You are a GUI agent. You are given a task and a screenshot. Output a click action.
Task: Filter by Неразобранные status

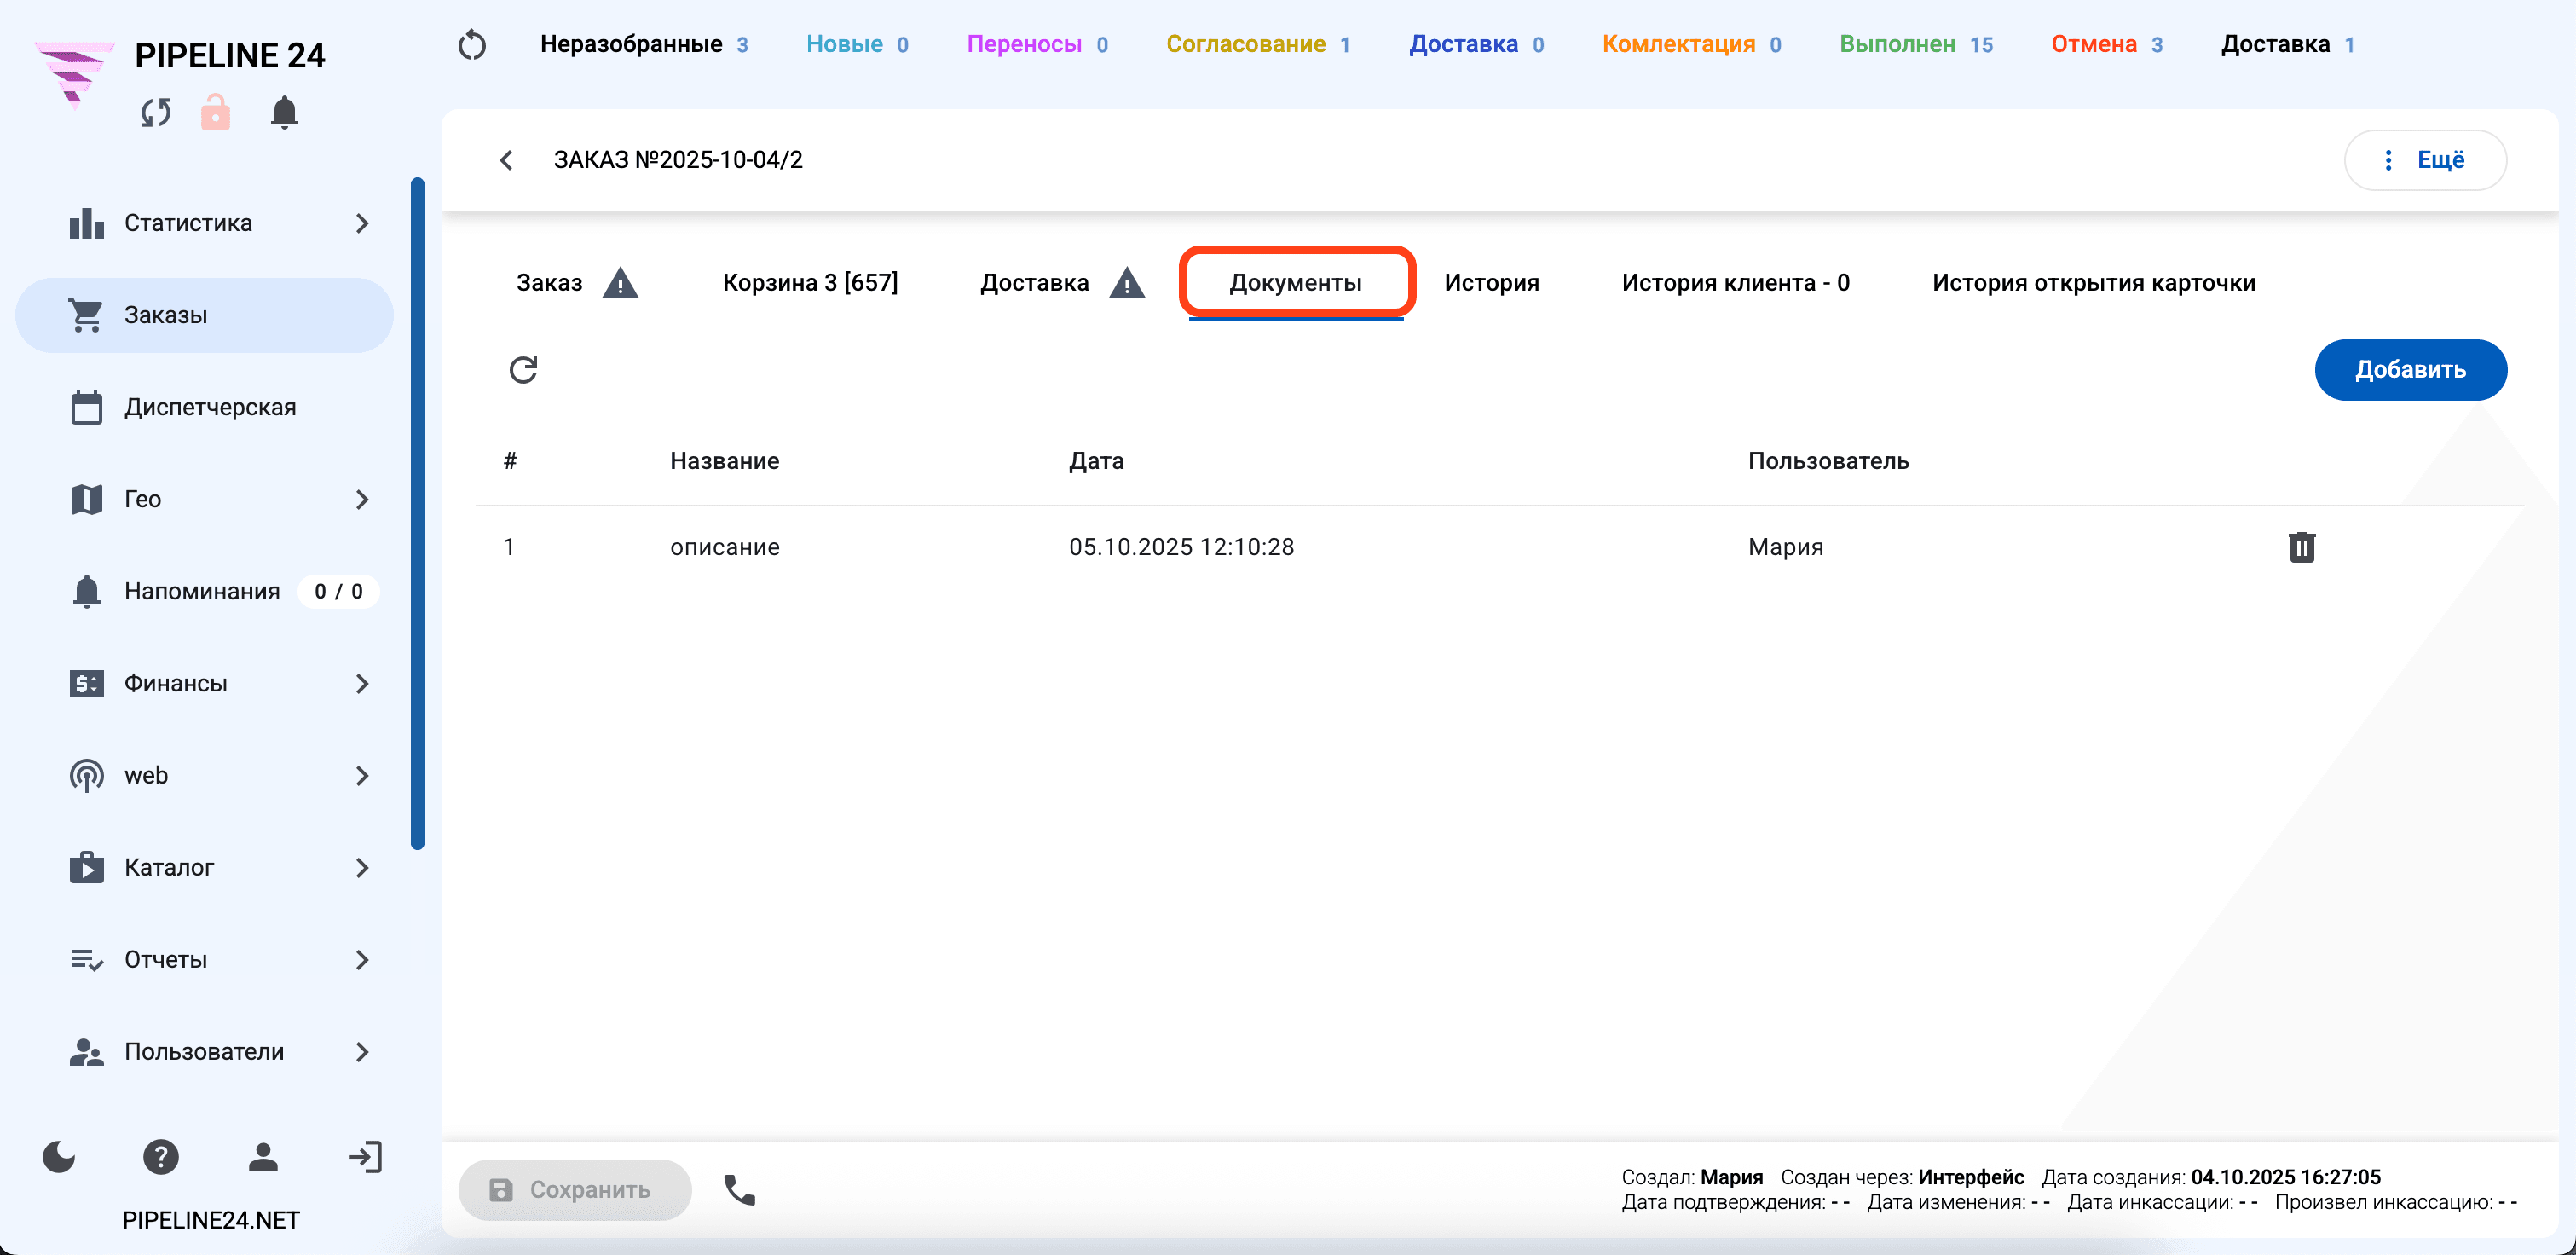pos(644,45)
